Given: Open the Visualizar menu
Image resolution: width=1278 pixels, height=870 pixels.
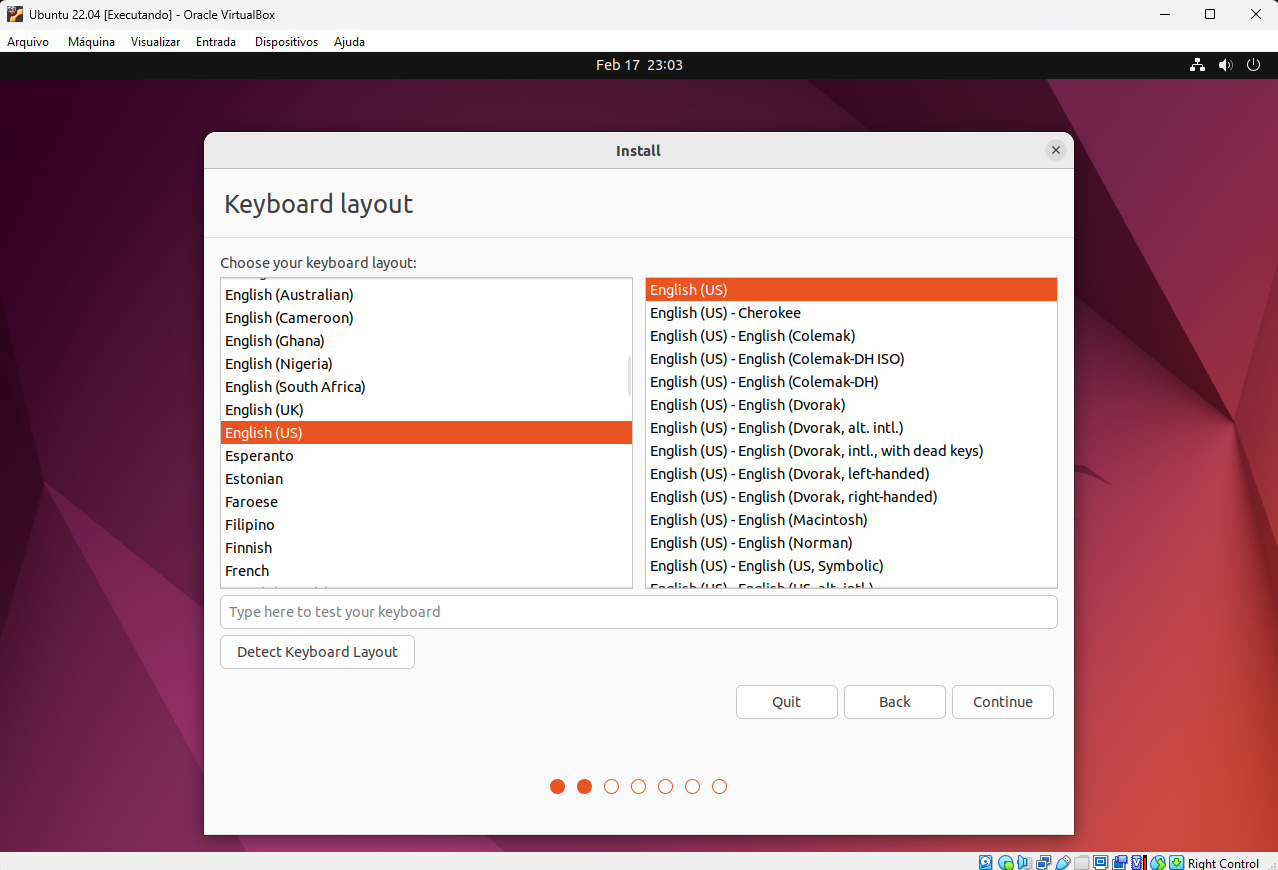Looking at the screenshot, I should click(x=155, y=42).
